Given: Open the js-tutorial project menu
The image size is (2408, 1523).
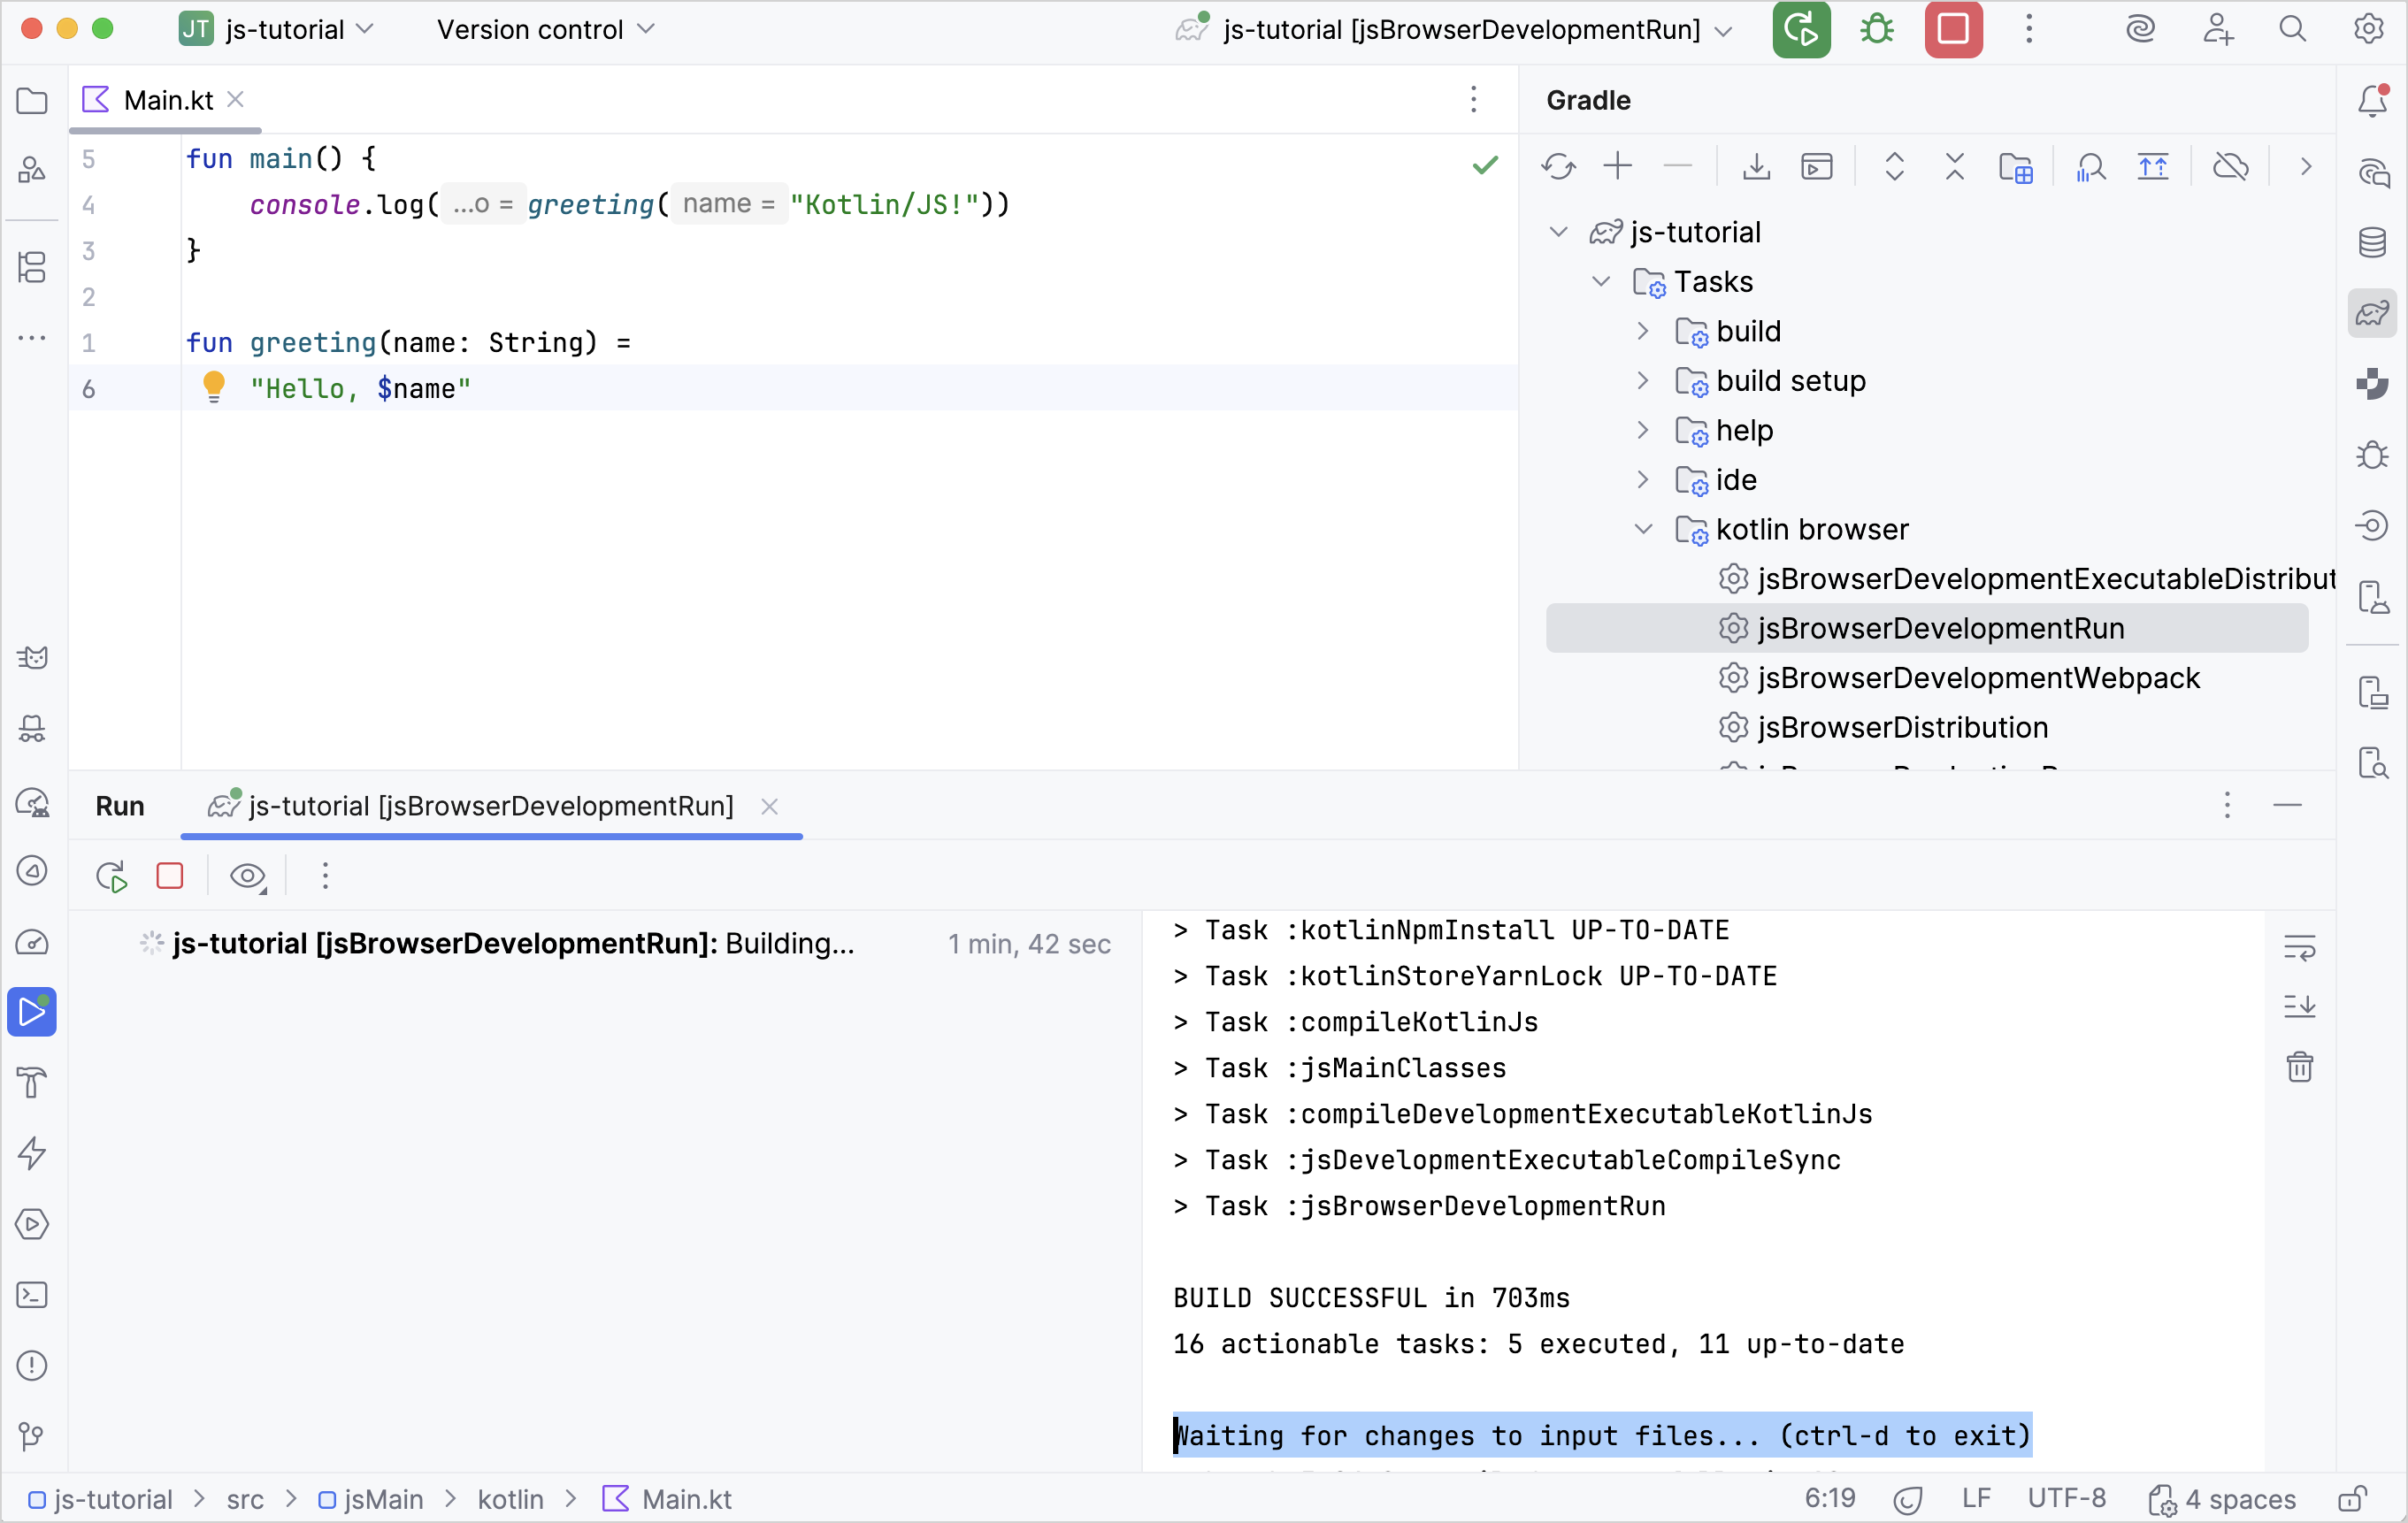Looking at the screenshot, I should click(277, 29).
